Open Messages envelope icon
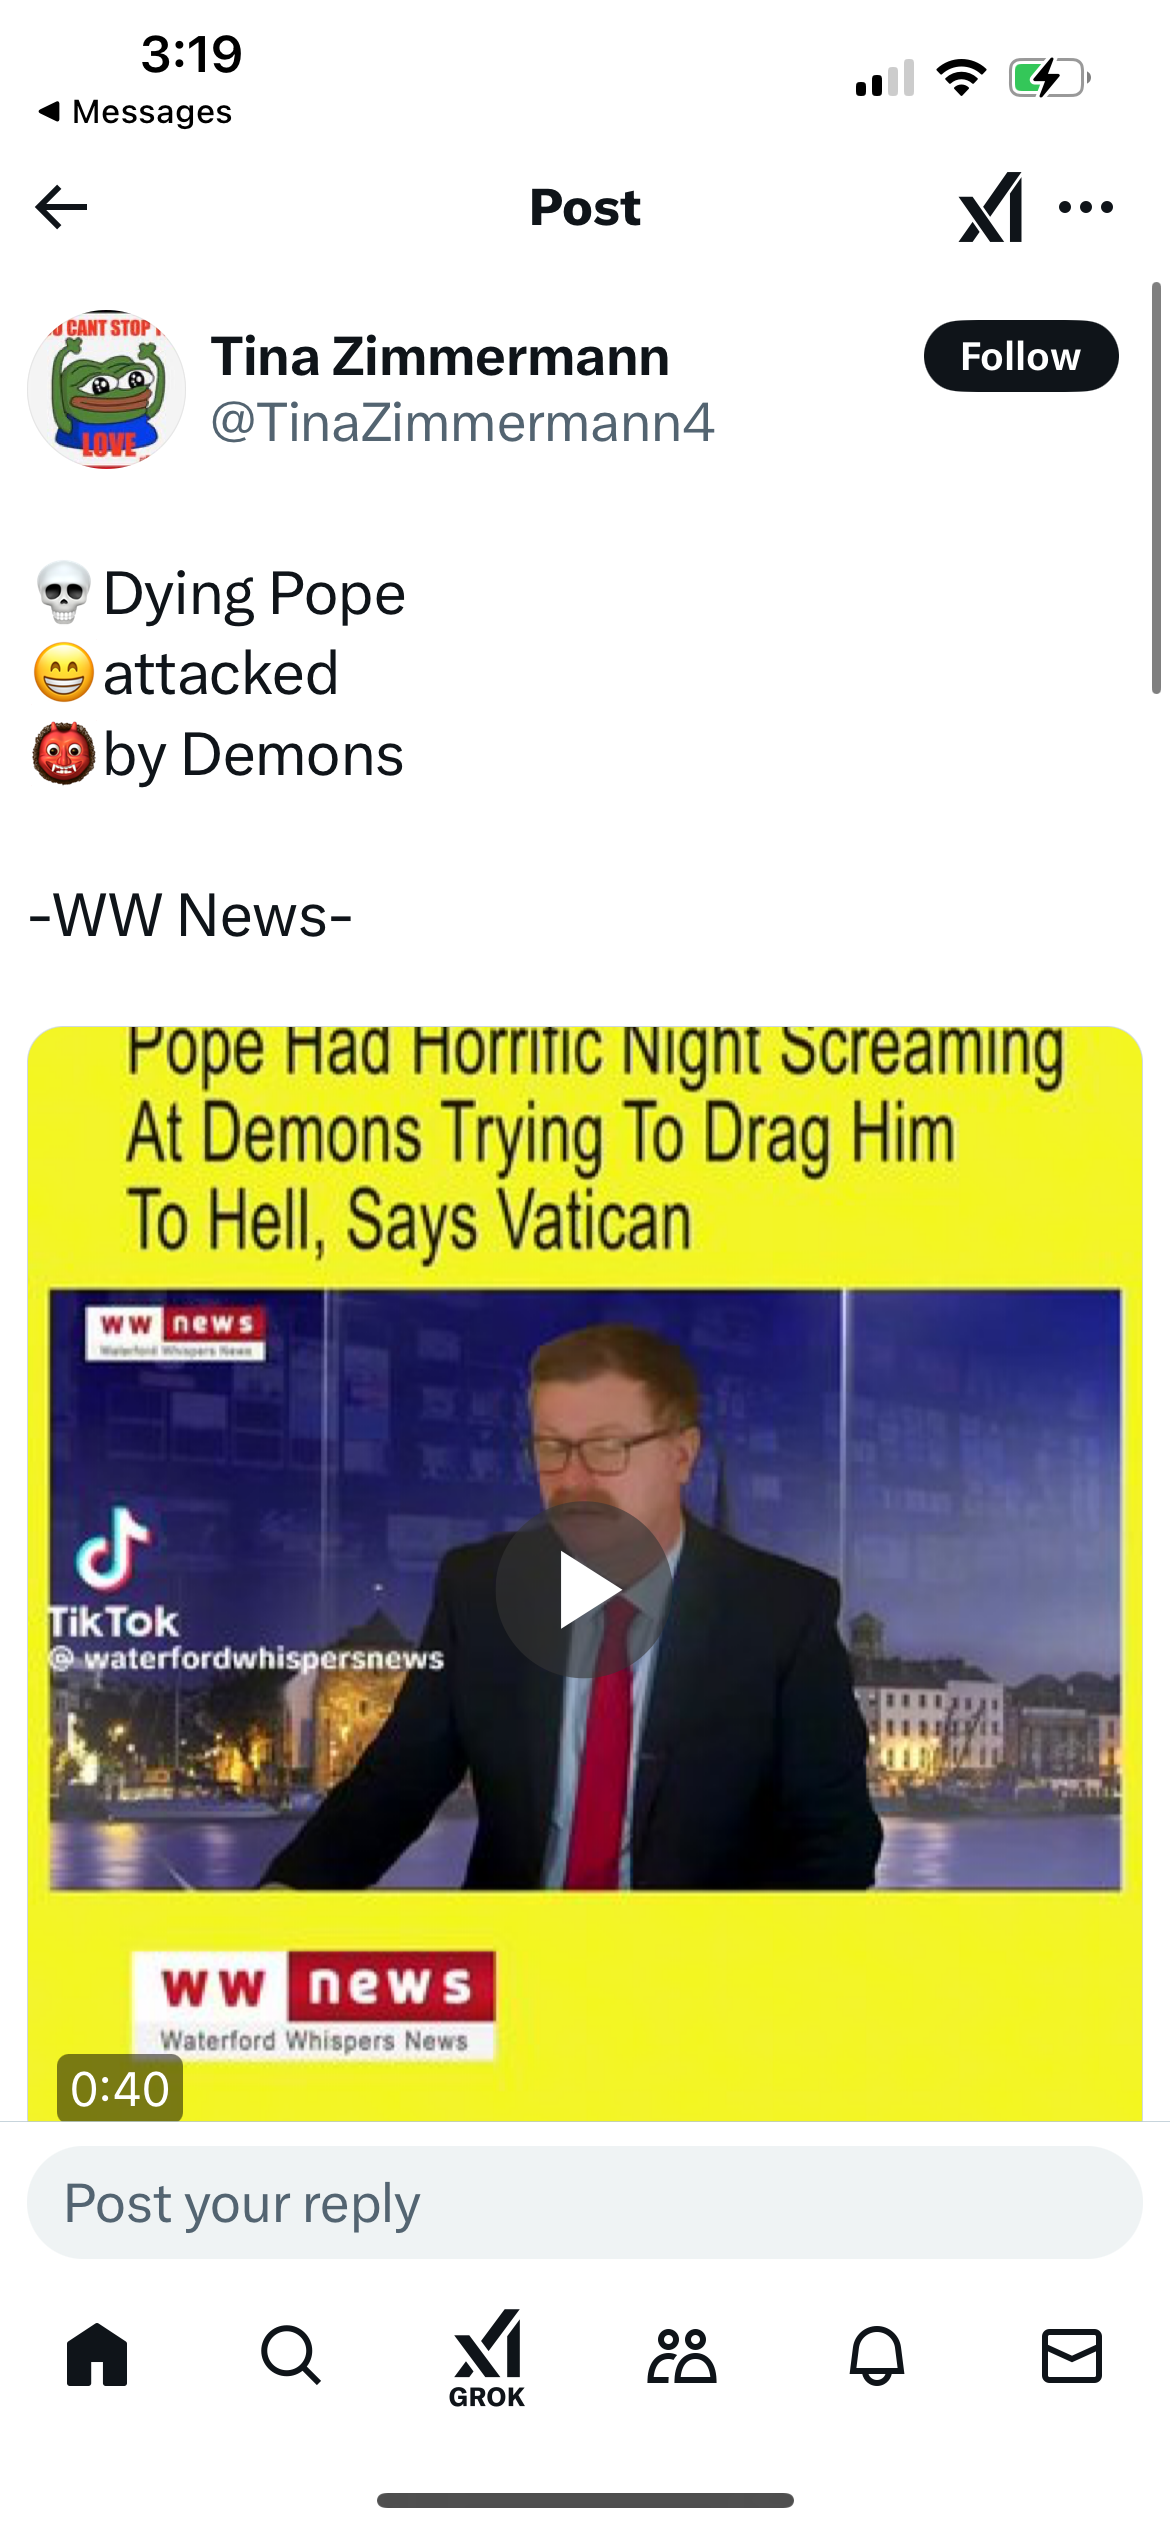This screenshot has height=2532, width=1170. 1072,2355
